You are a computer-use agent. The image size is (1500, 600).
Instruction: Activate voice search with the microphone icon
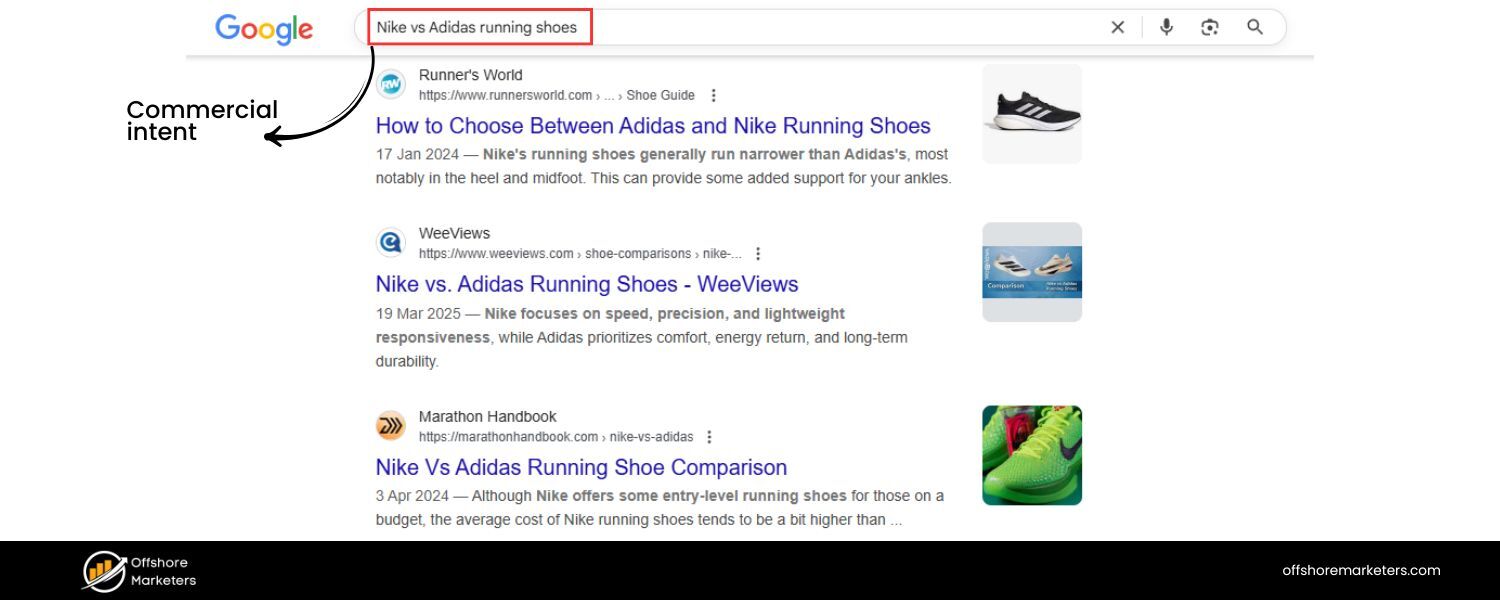coord(1166,27)
